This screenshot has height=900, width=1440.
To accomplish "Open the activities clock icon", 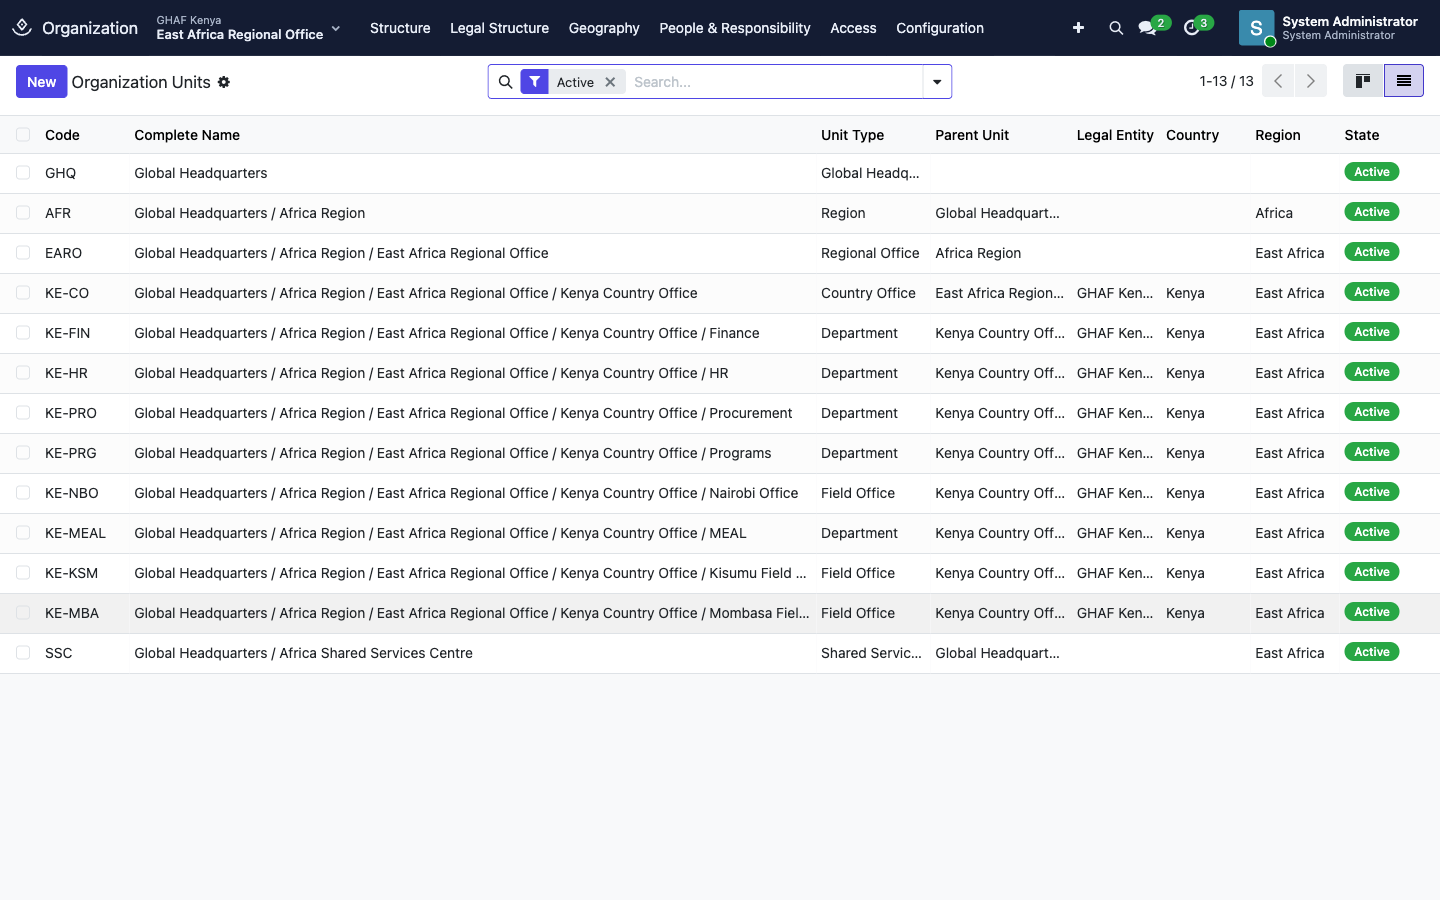I will tap(1191, 28).
